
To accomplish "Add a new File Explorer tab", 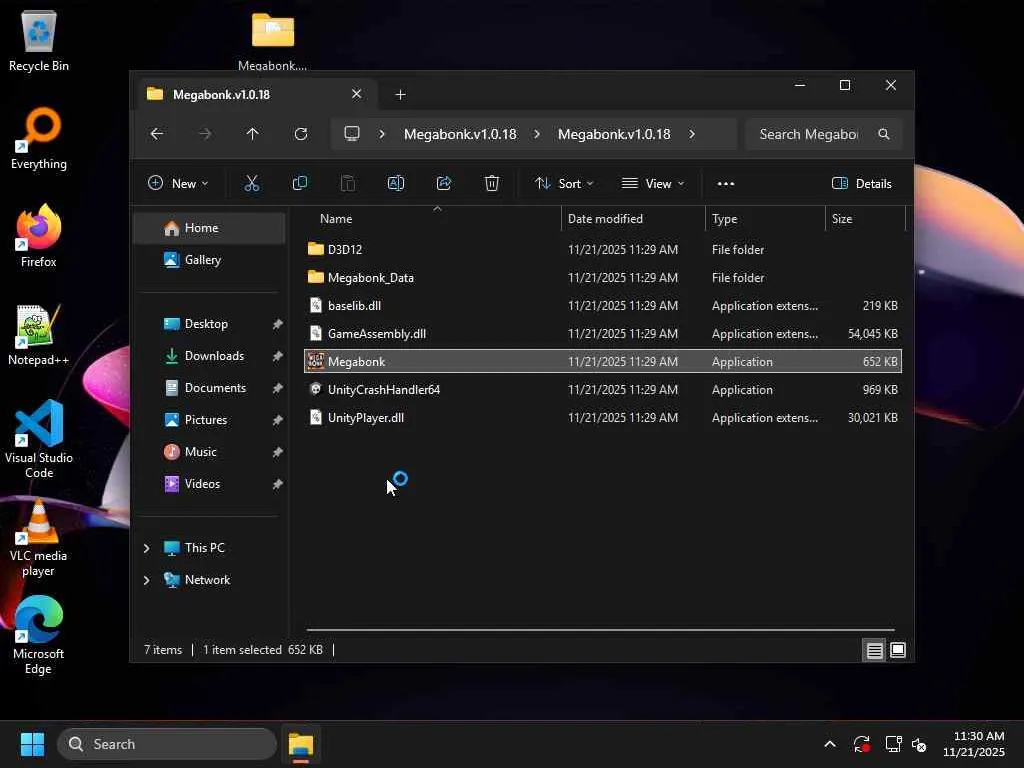I will [400, 94].
